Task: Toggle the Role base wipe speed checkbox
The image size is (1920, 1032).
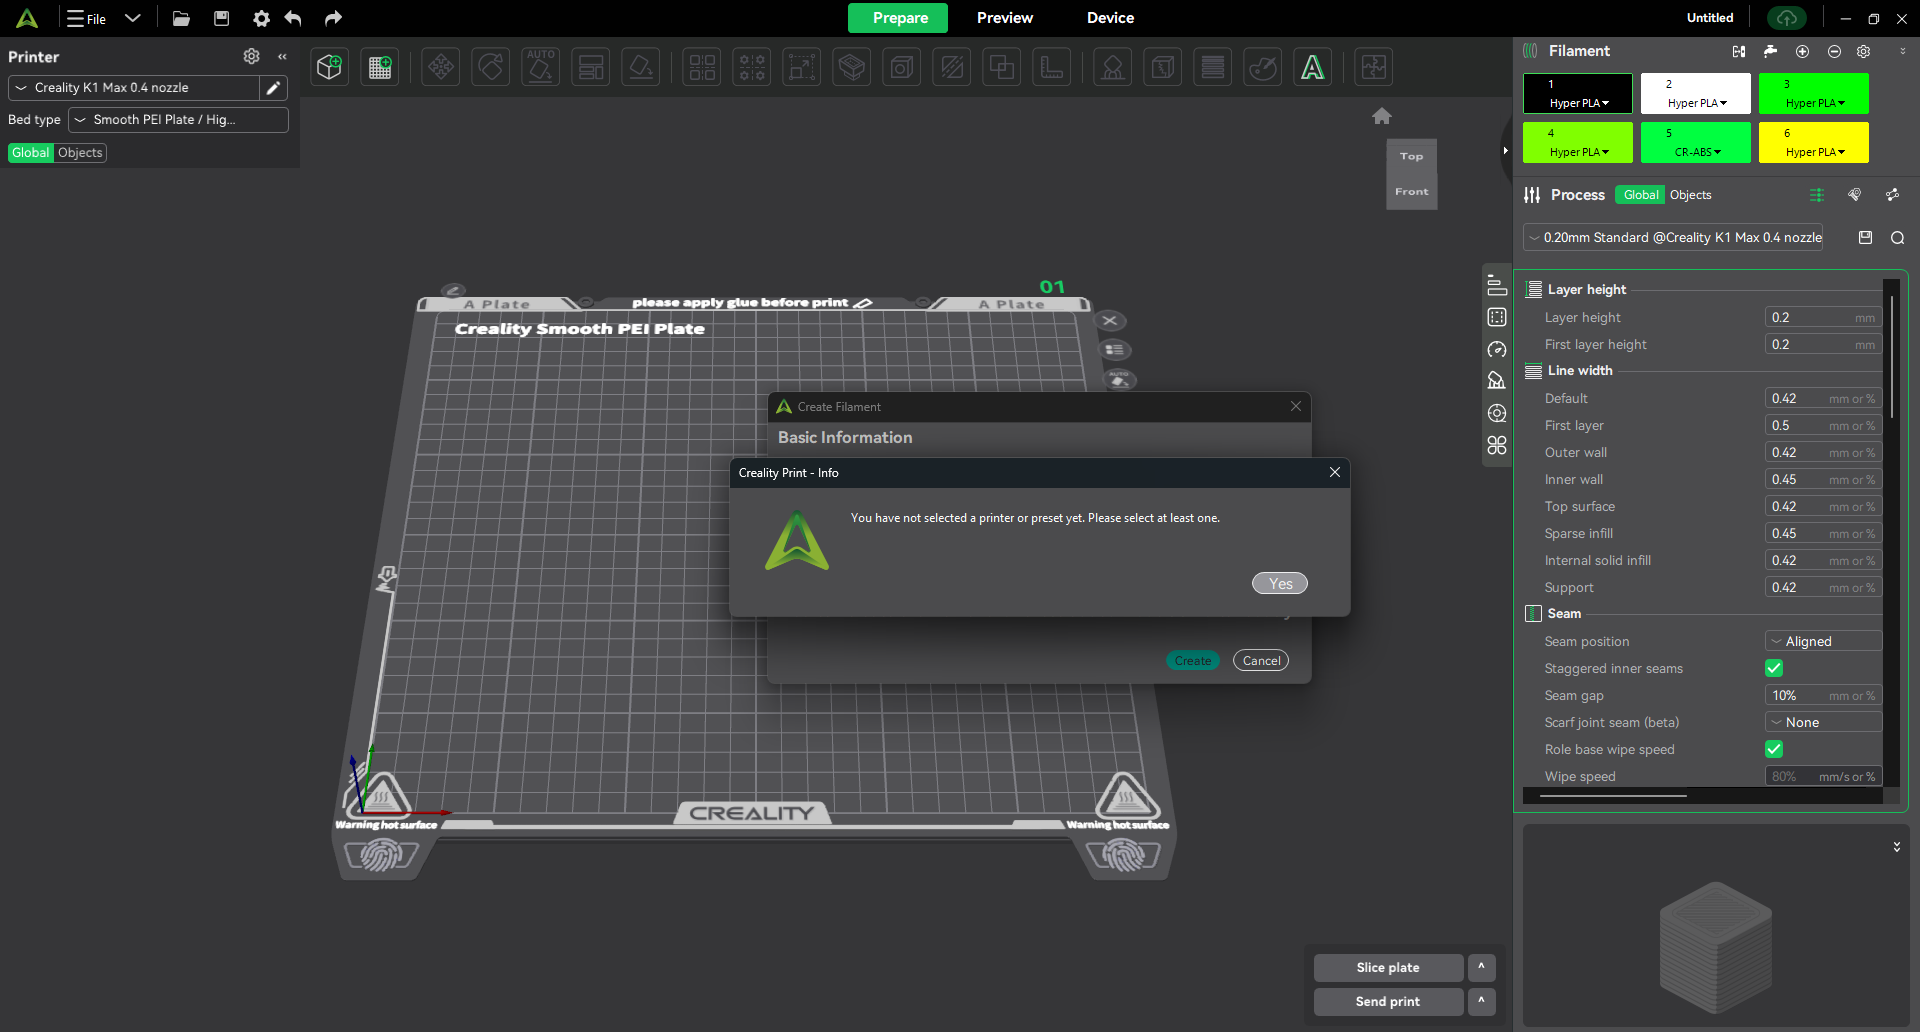Action: pyautogui.click(x=1774, y=749)
